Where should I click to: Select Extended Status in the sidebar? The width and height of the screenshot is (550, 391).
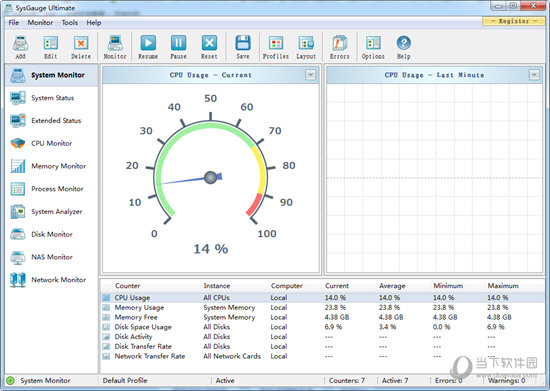(52, 121)
